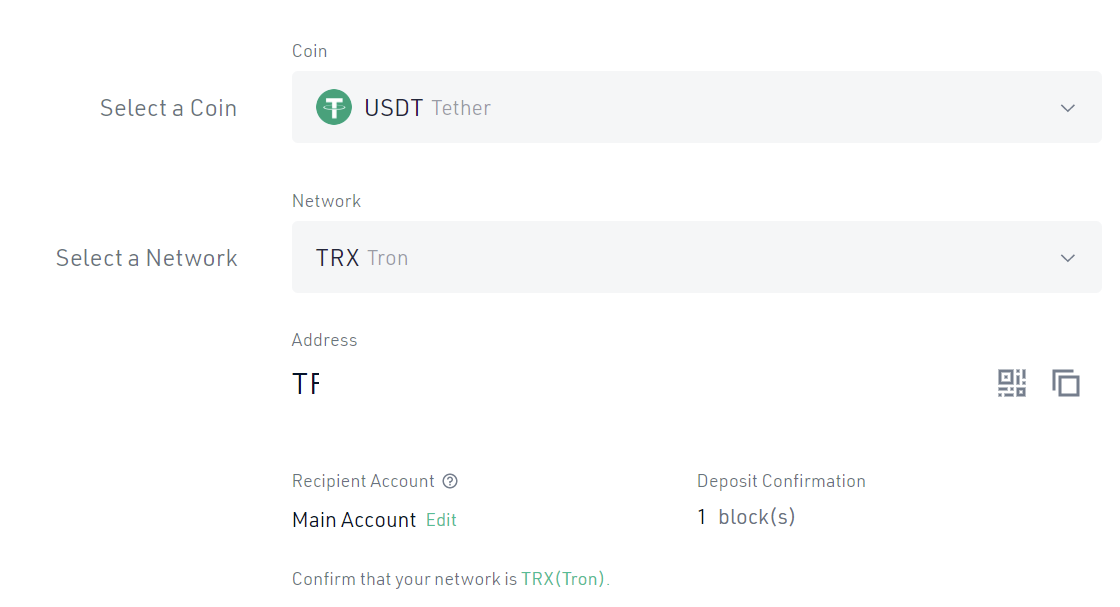Viewport: 1120px width, 607px height.
Task: Expand the Network dropdown chevron
Action: coord(1068,258)
